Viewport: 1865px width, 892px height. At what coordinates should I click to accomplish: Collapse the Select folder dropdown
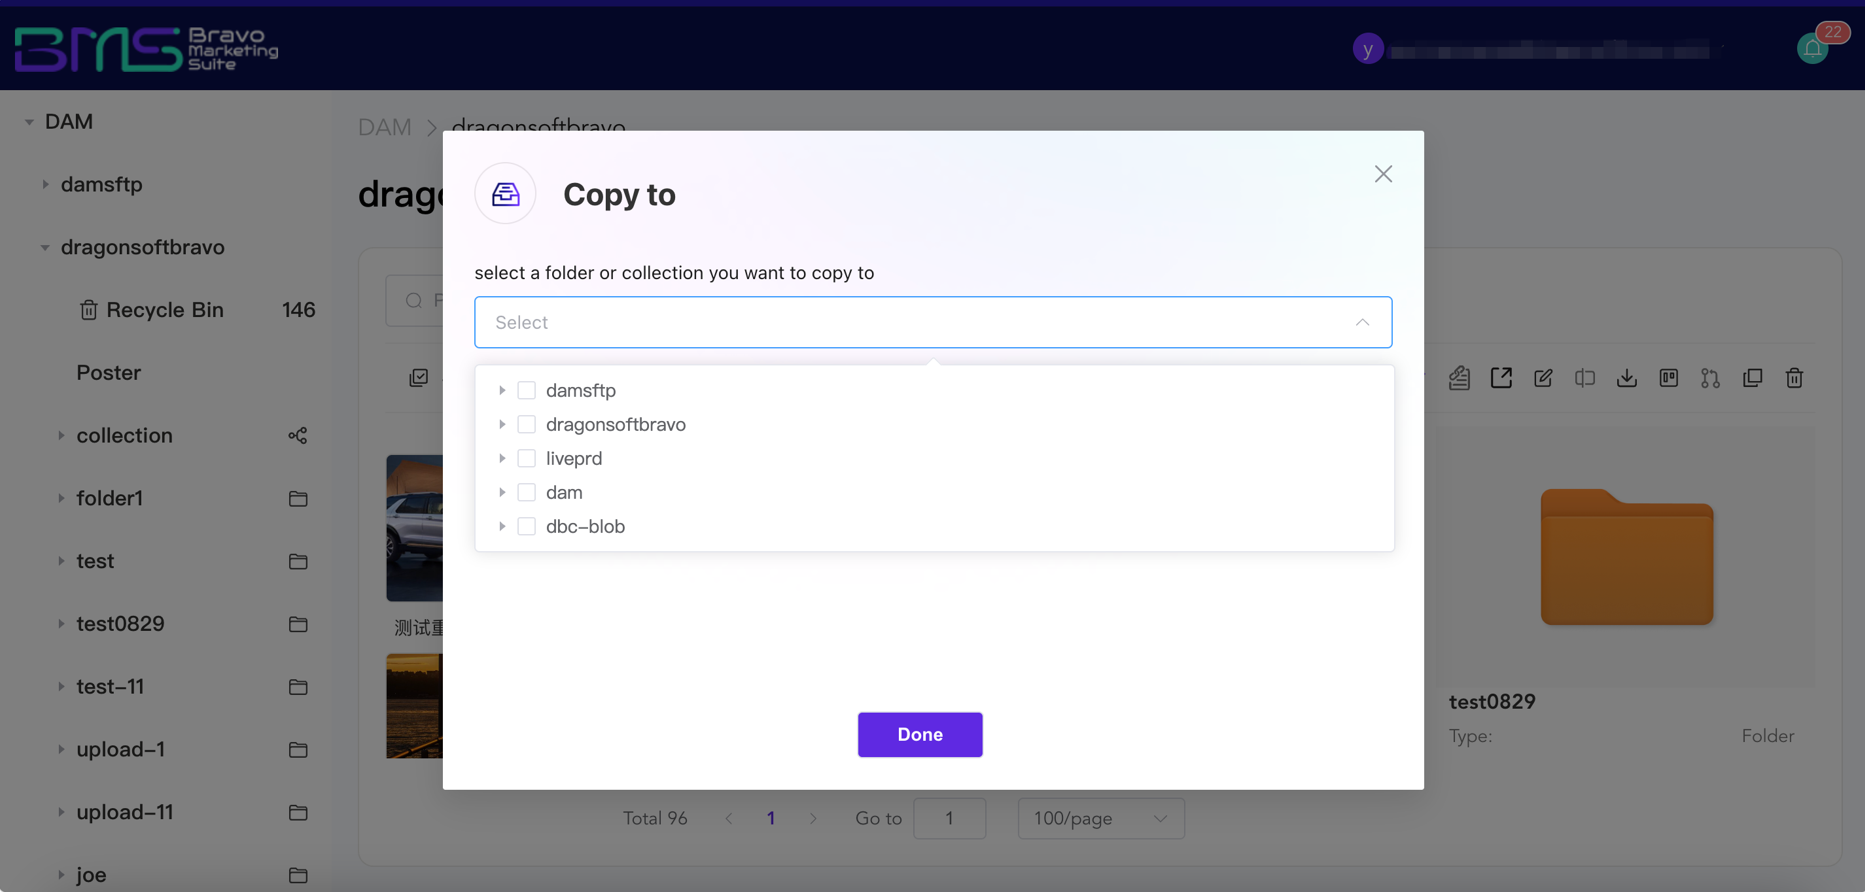(1362, 322)
